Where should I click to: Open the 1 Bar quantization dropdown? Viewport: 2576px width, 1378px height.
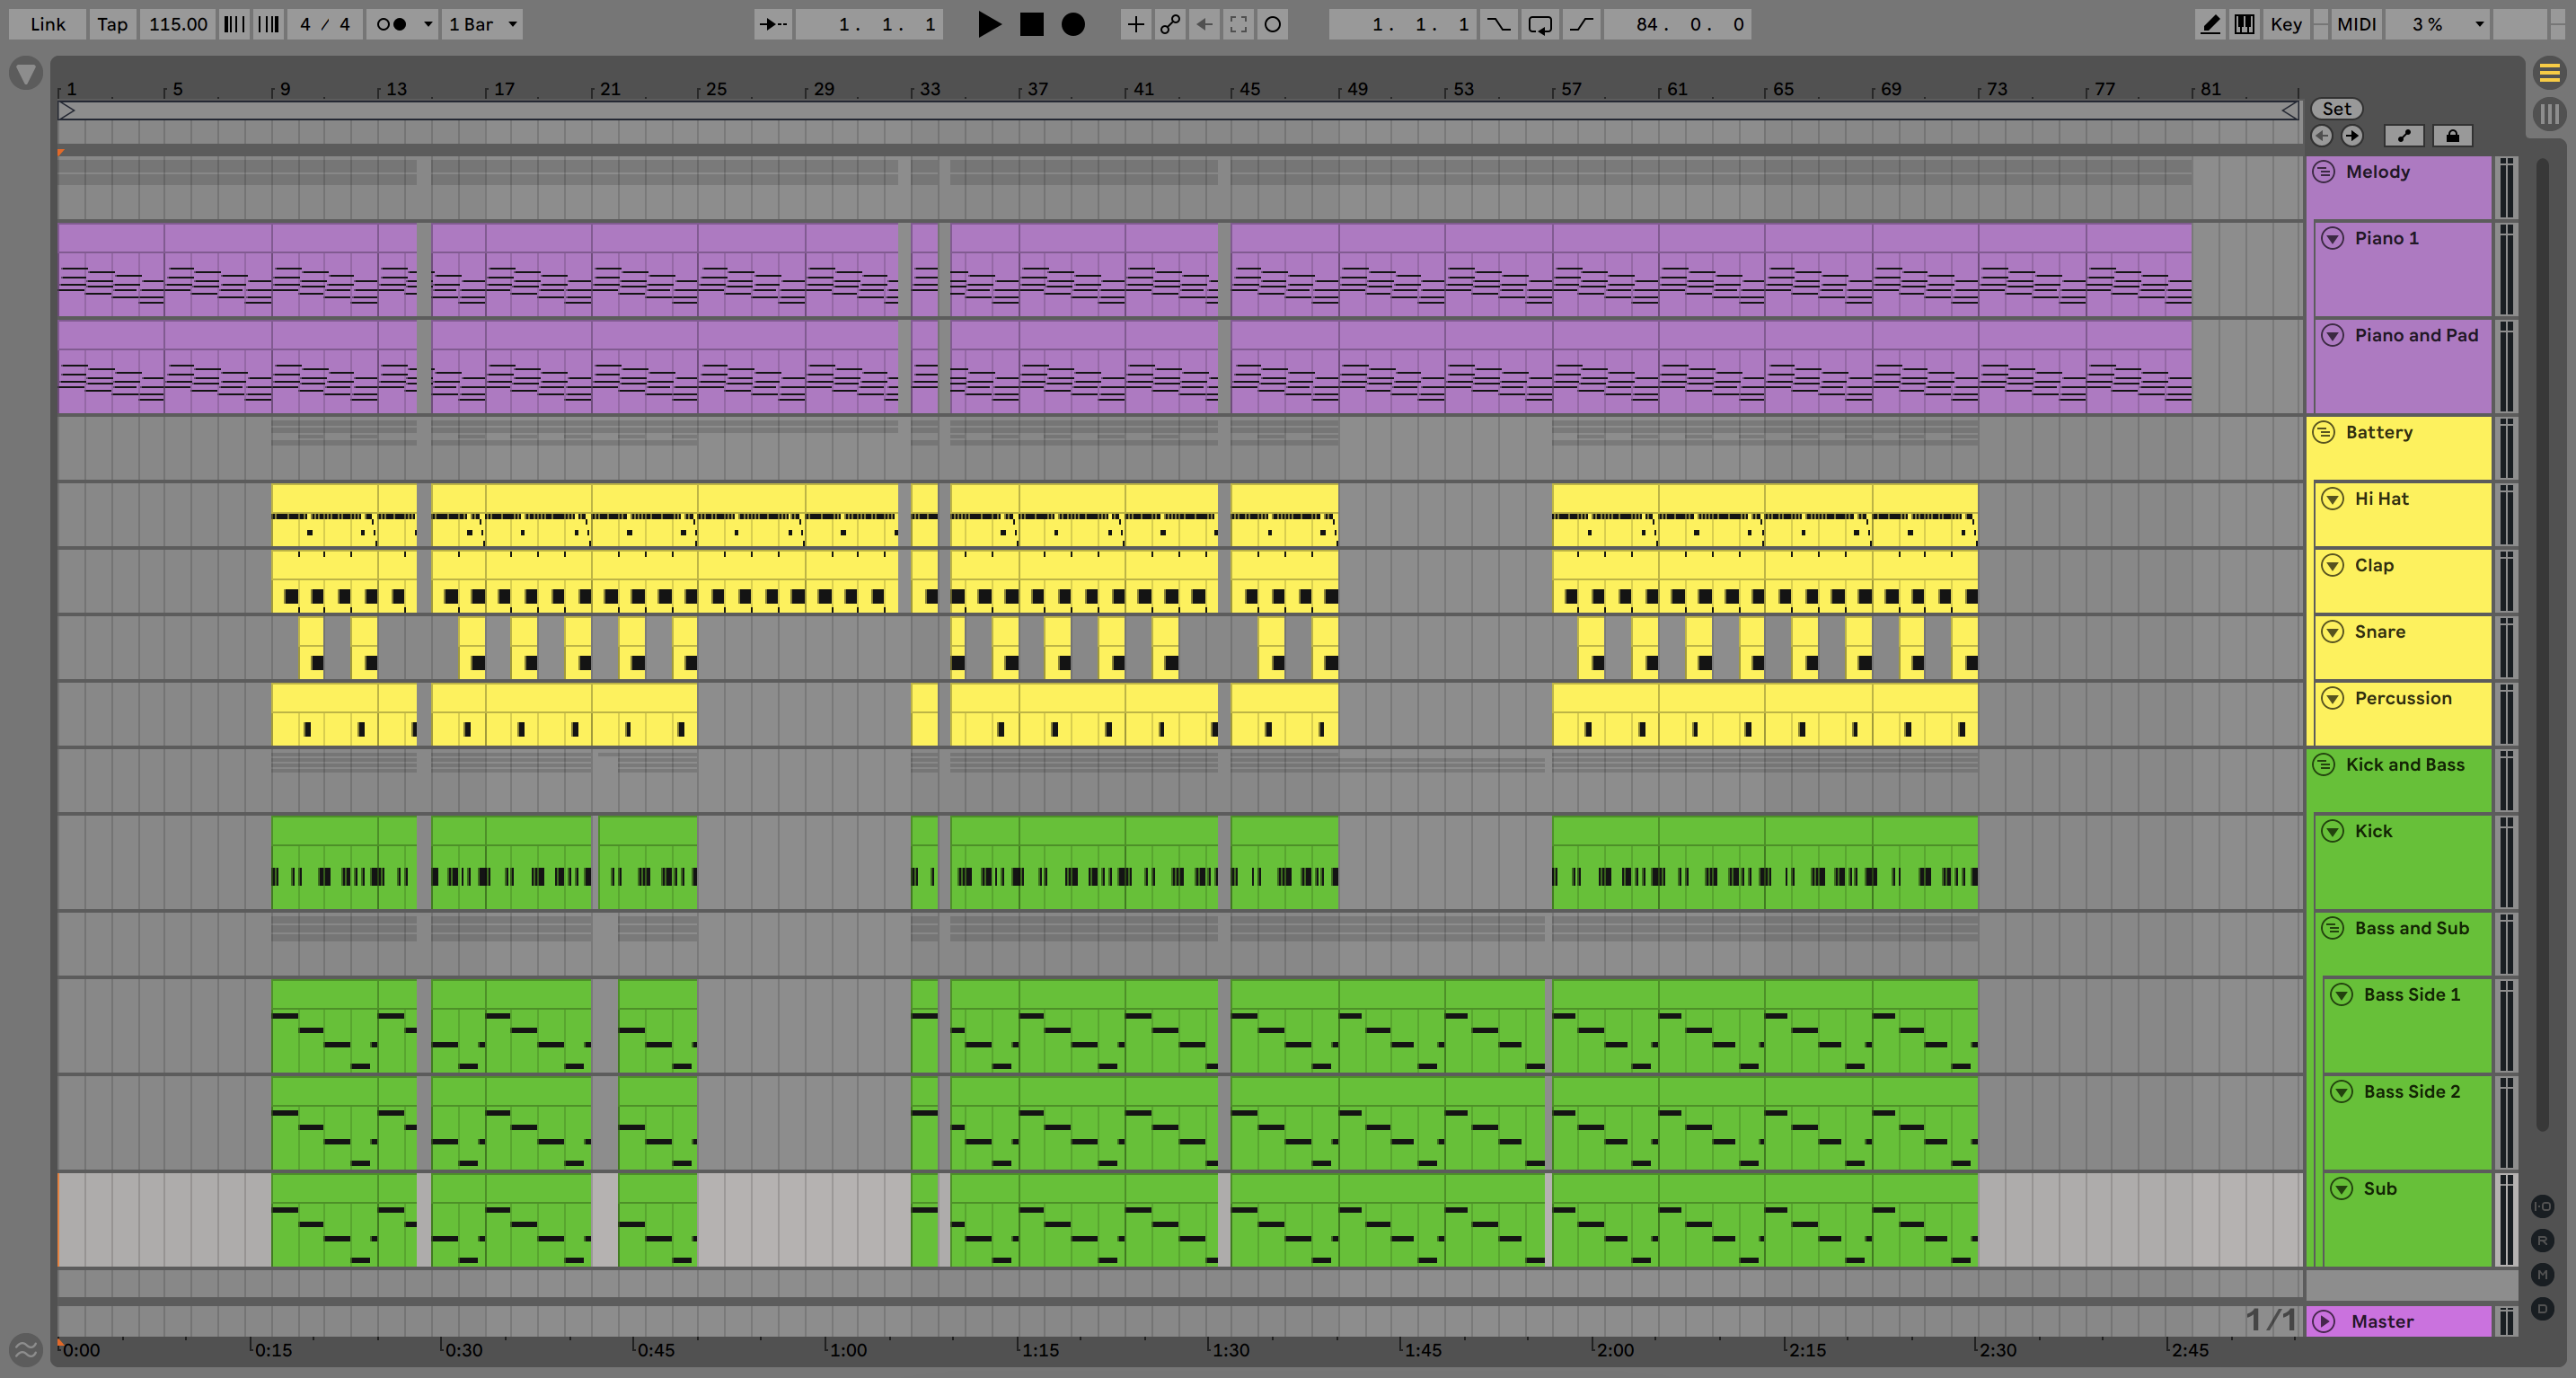click(x=483, y=24)
